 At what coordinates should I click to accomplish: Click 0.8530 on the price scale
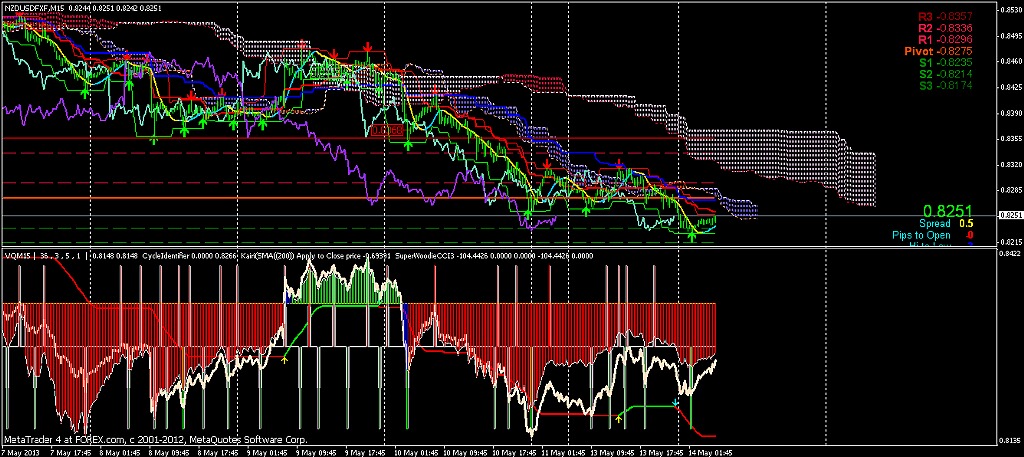[1010, 10]
